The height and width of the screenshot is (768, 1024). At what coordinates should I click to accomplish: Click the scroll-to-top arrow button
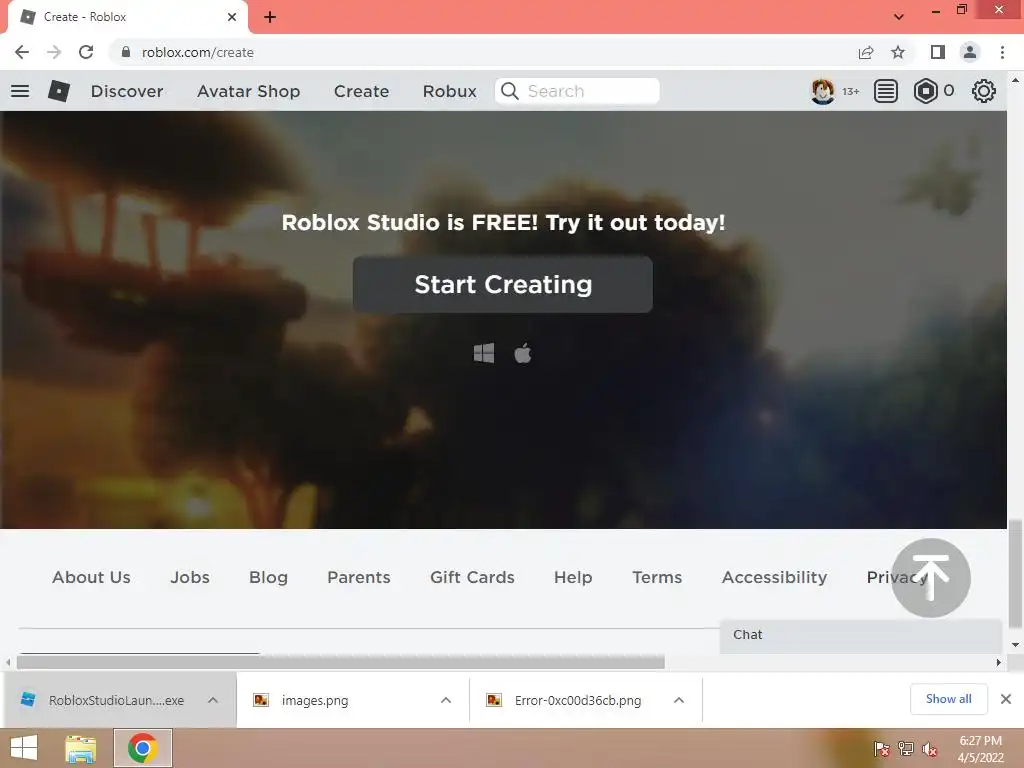click(x=931, y=577)
